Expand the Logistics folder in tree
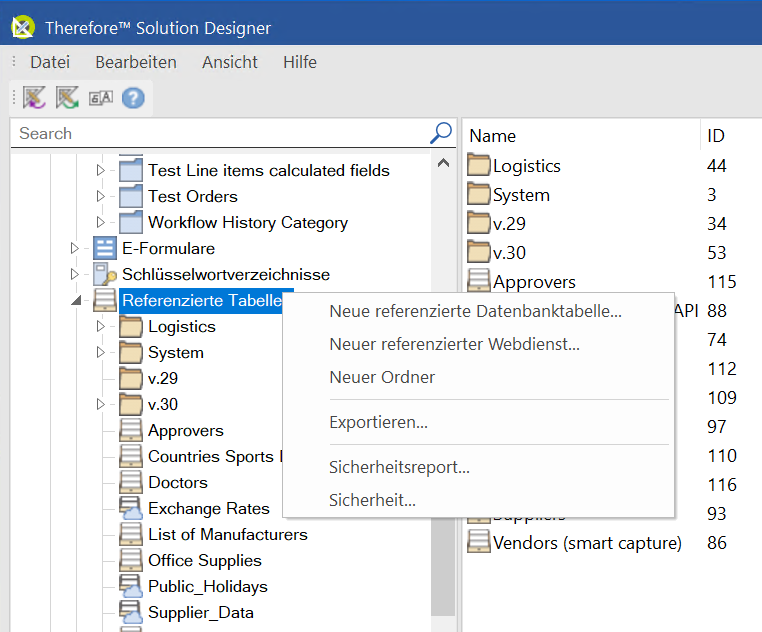762x632 pixels. 101,326
